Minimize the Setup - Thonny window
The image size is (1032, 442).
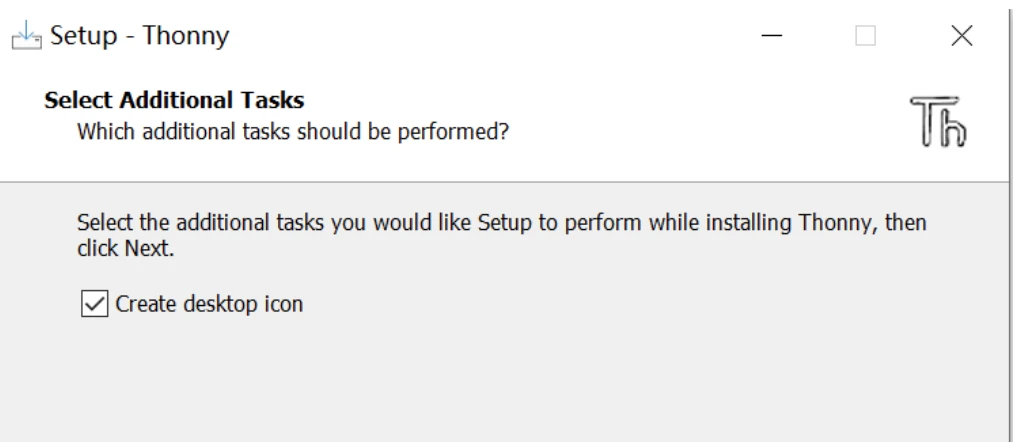coord(771,38)
